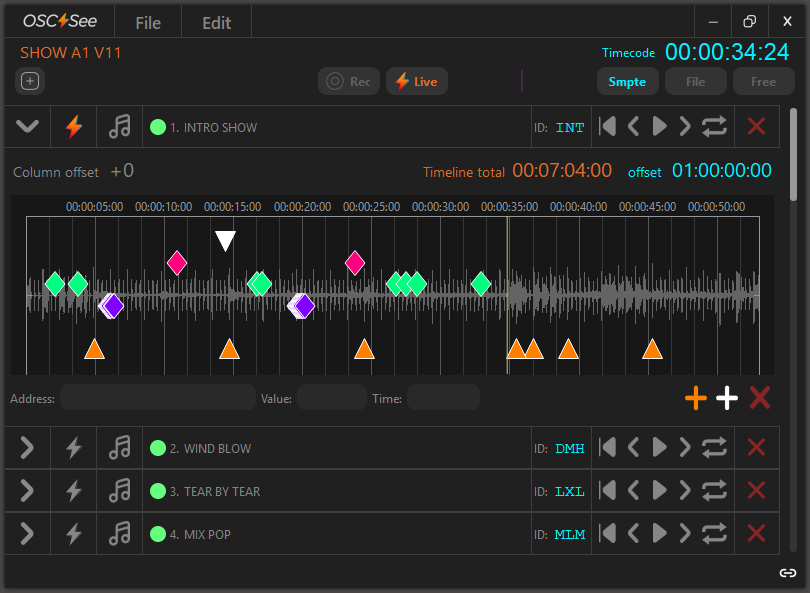Expand the WIND BLOW track
The image size is (810, 593).
(27, 448)
